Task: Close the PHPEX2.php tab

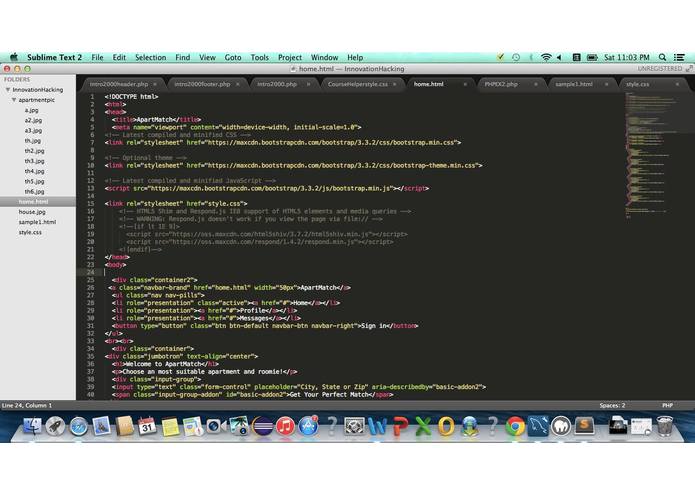Action: point(535,84)
